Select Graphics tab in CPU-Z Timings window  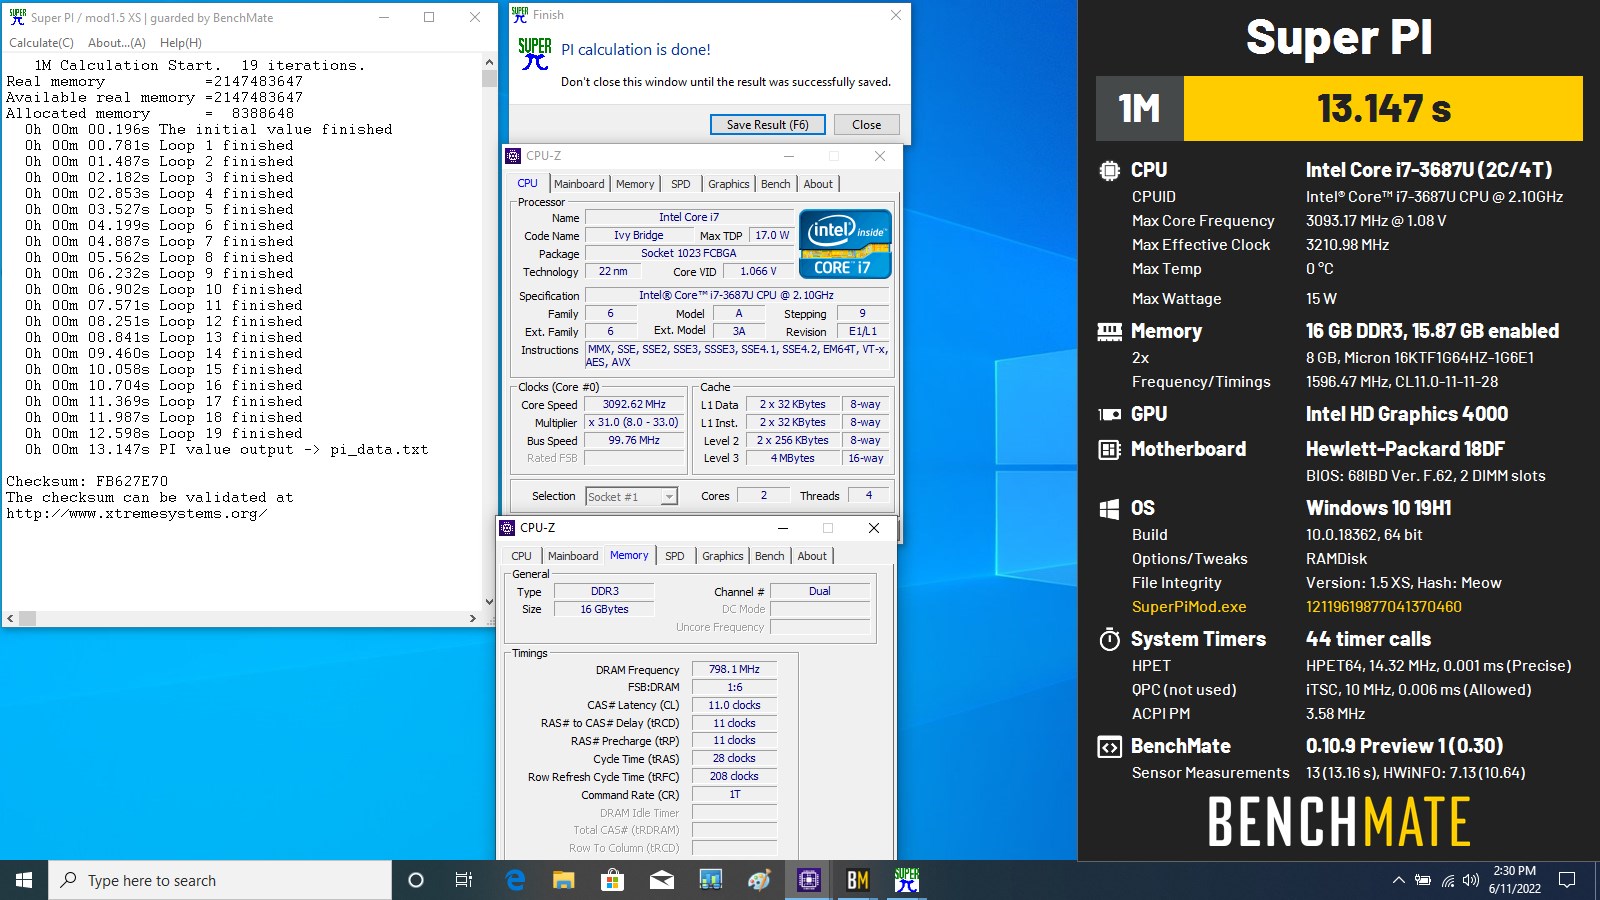click(x=723, y=556)
